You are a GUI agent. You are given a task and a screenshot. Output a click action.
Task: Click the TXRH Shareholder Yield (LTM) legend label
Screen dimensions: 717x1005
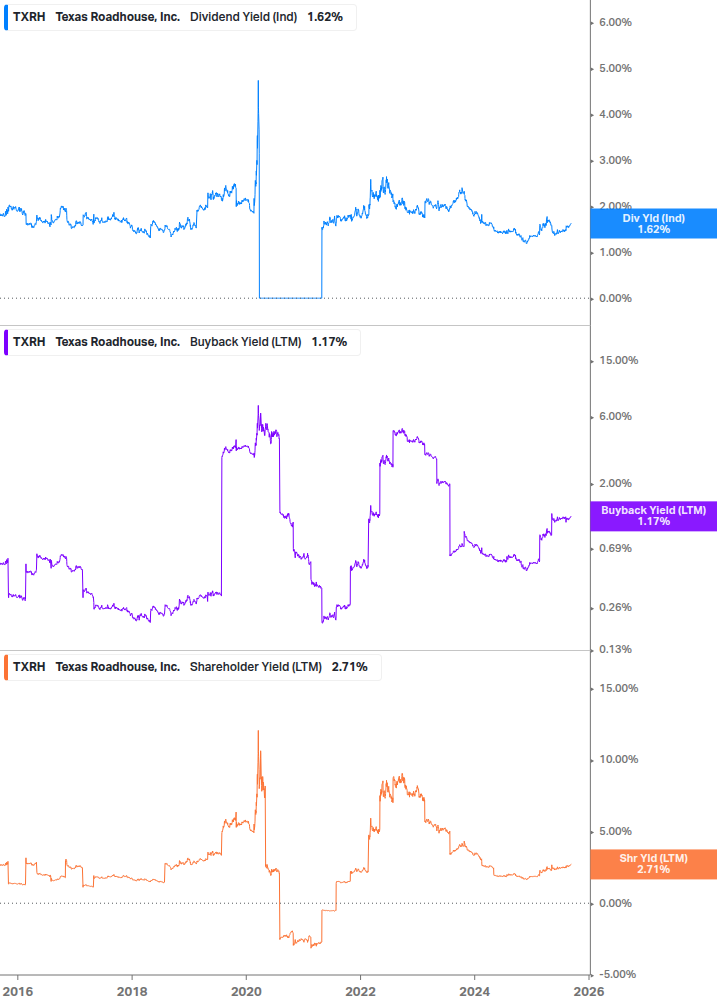pos(192,667)
